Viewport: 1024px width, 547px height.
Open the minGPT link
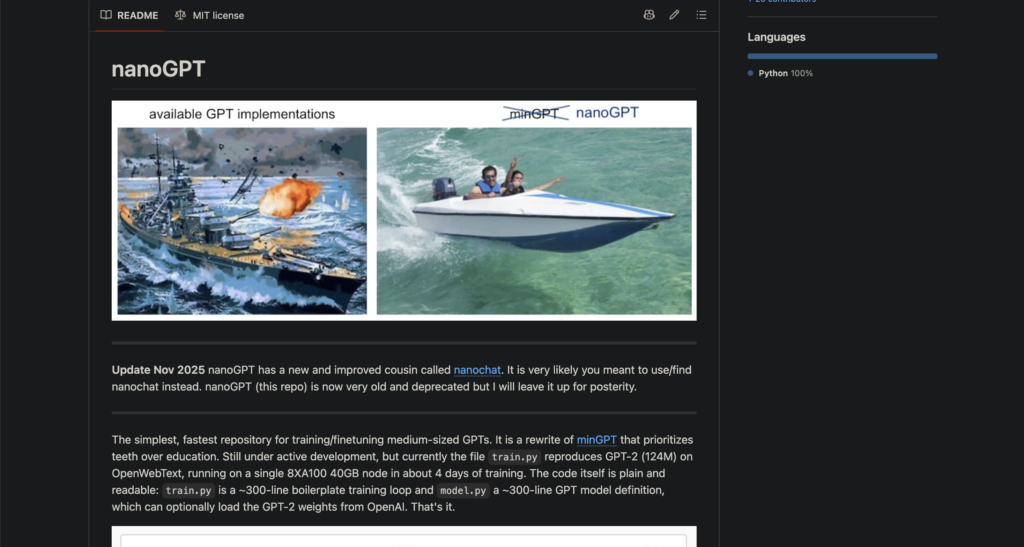point(596,440)
